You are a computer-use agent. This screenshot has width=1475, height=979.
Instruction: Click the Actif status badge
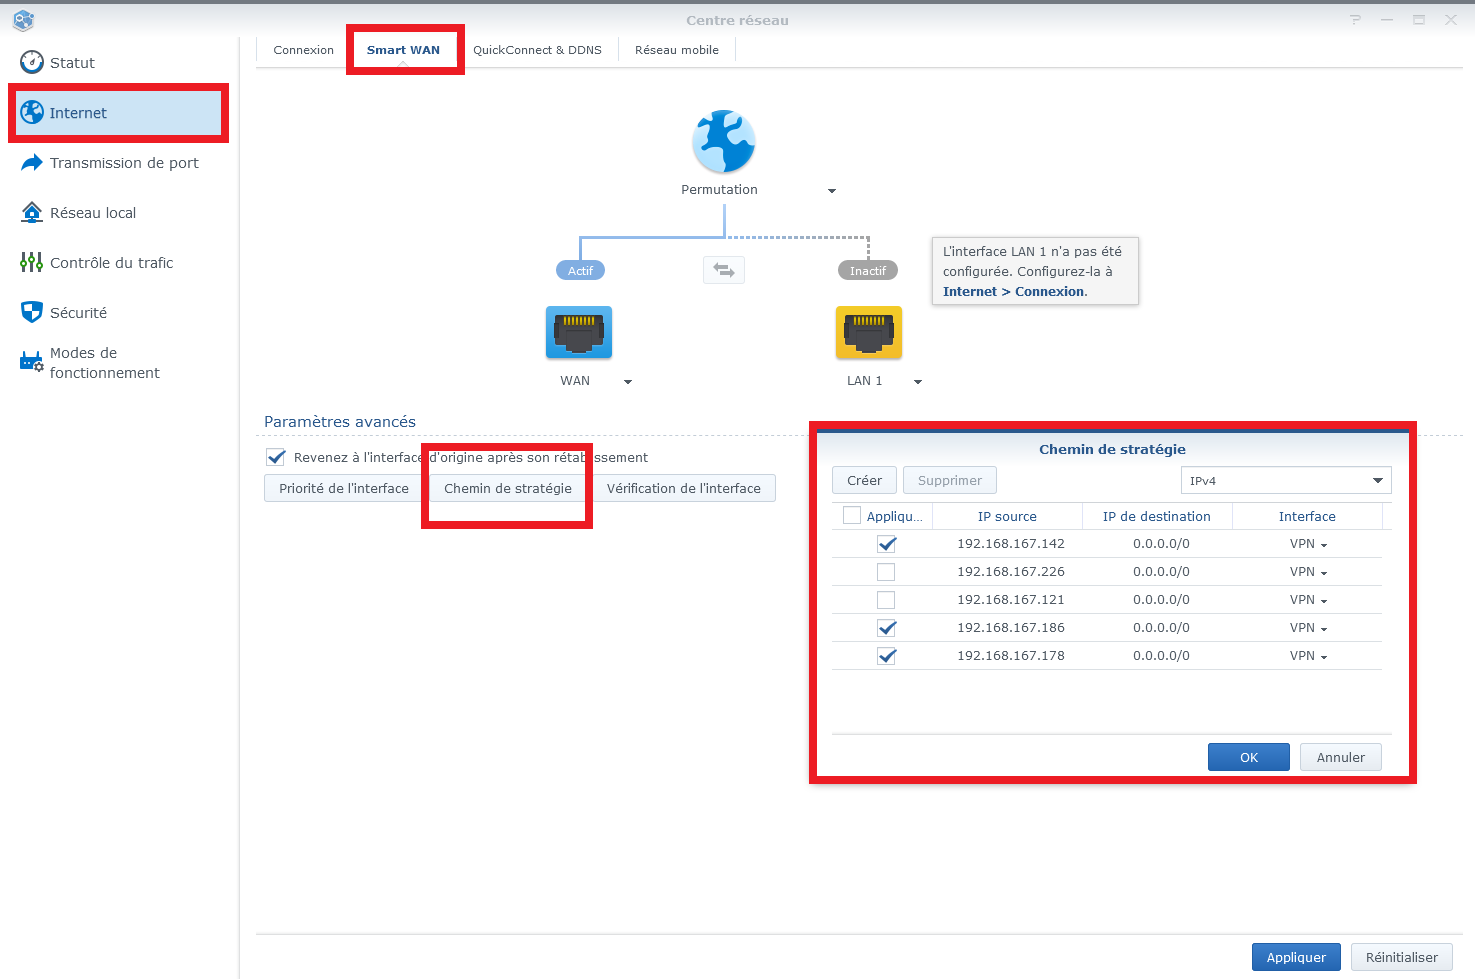pyautogui.click(x=580, y=271)
